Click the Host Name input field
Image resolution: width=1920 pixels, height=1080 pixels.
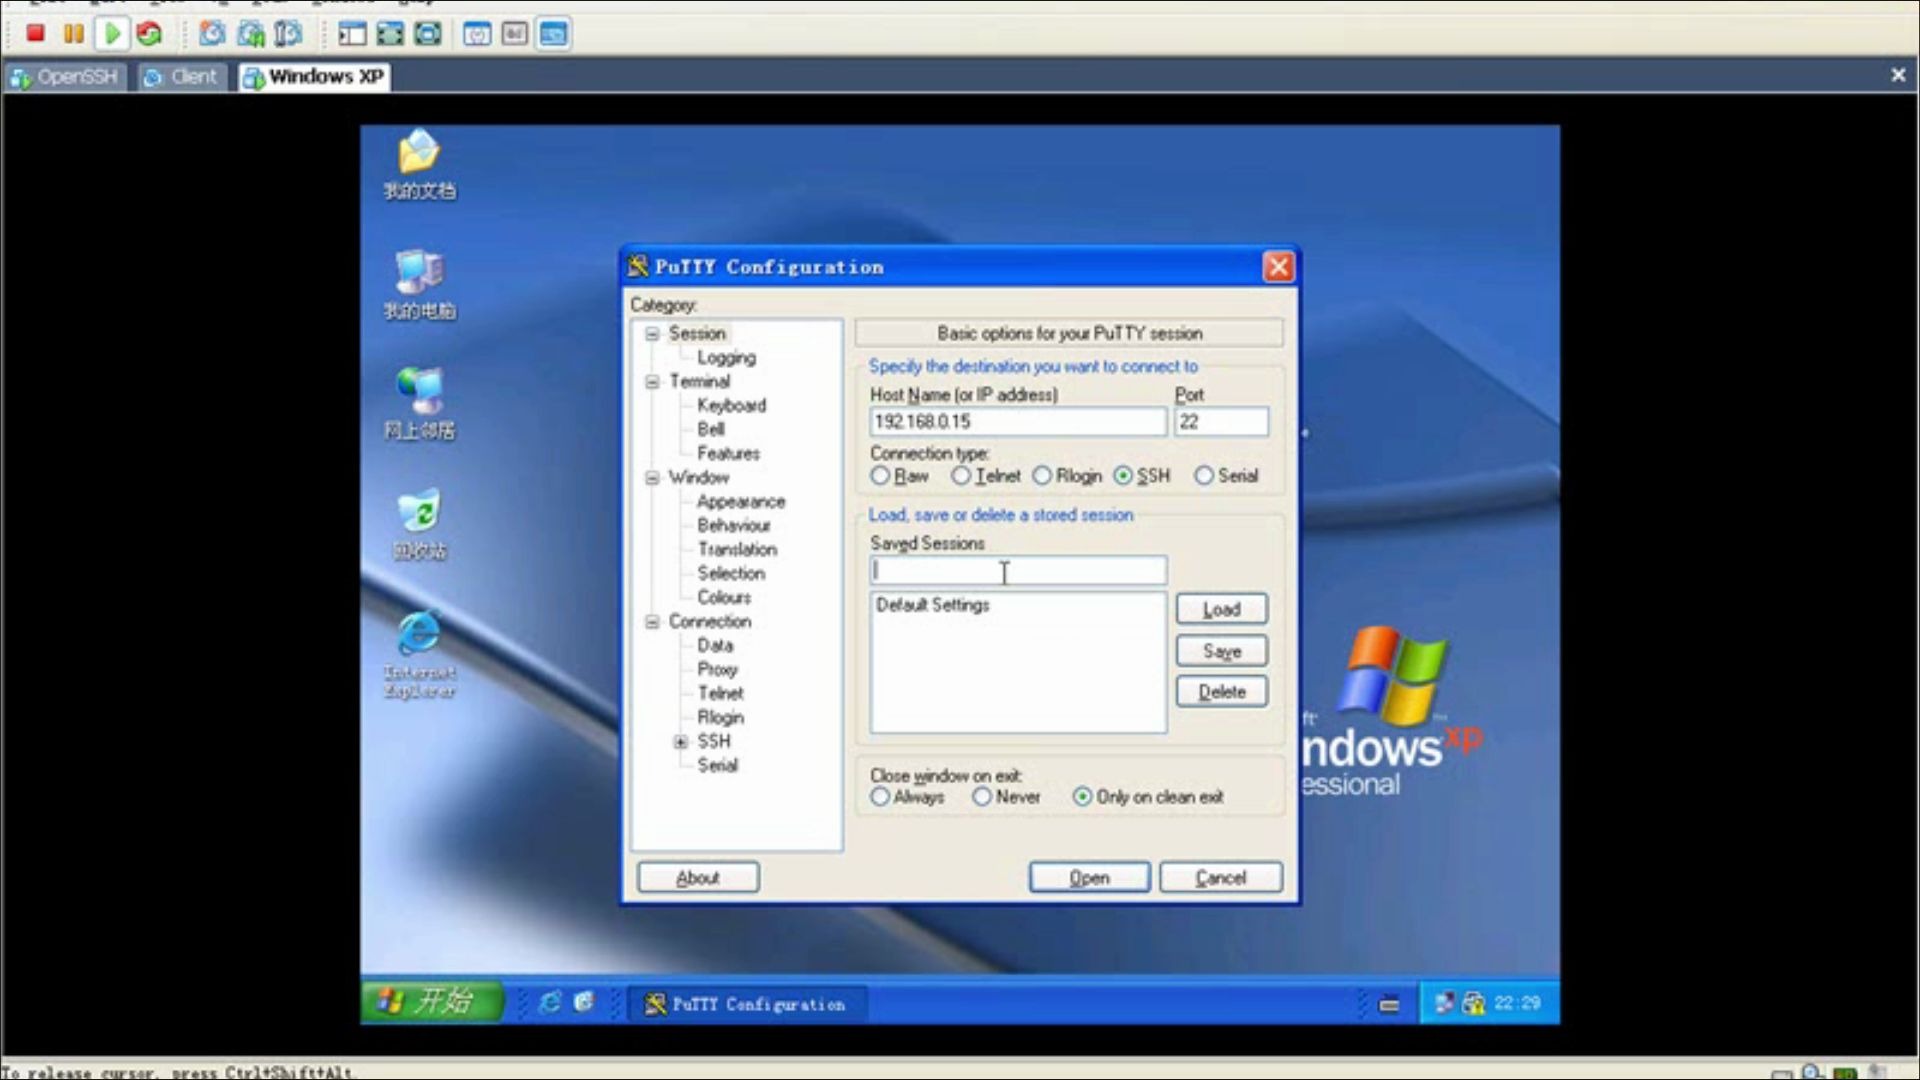1017,422
